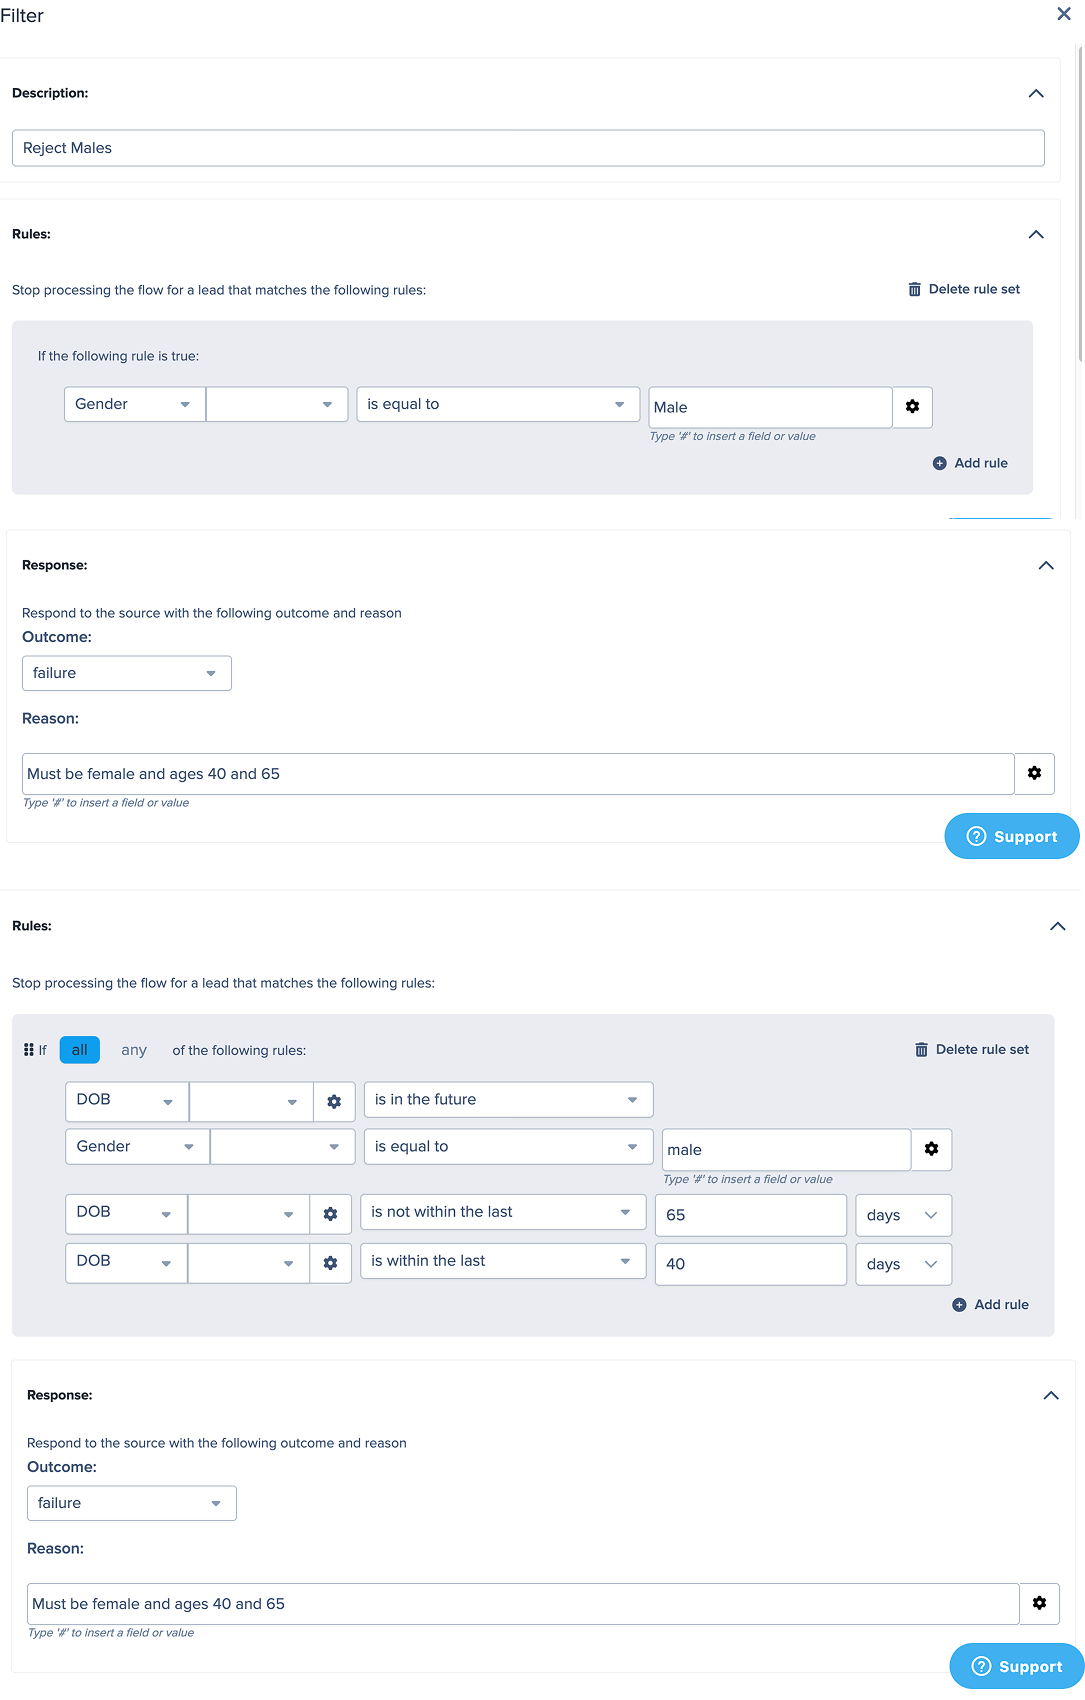Image resolution: width=1085 pixels, height=1700 pixels.
Task: Click the gear icon in the 'is in the future' DOB row
Action: tap(334, 1101)
